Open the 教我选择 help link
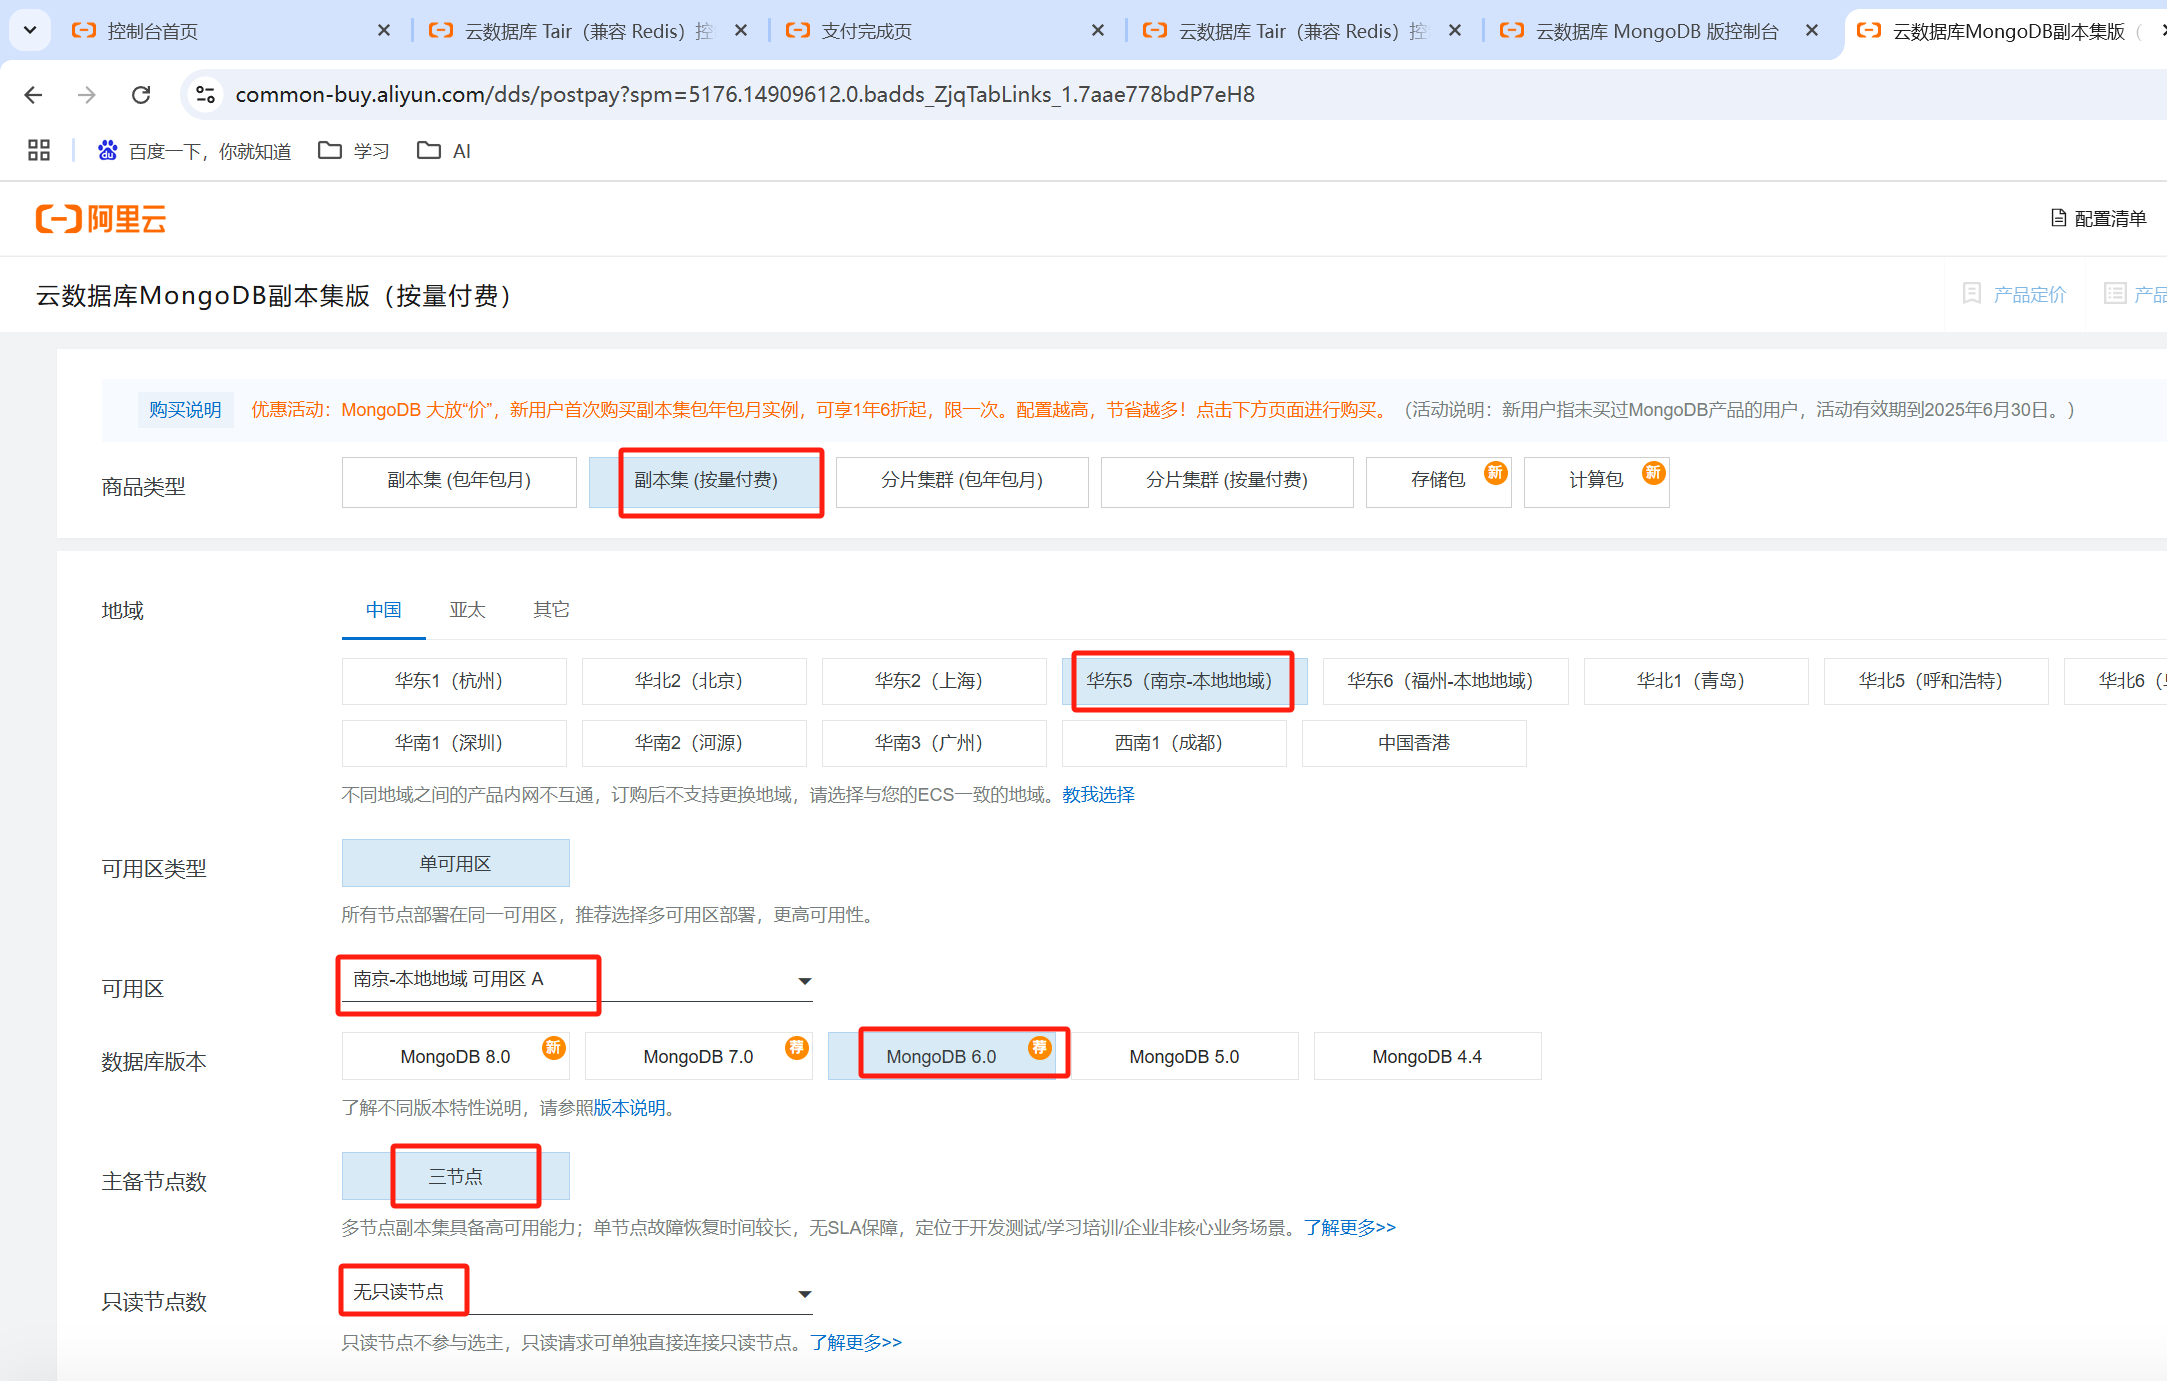 coord(1098,795)
